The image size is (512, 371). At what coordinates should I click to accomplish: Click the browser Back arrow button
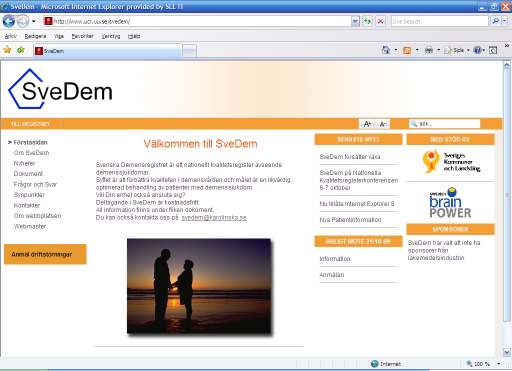coord(9,21)
